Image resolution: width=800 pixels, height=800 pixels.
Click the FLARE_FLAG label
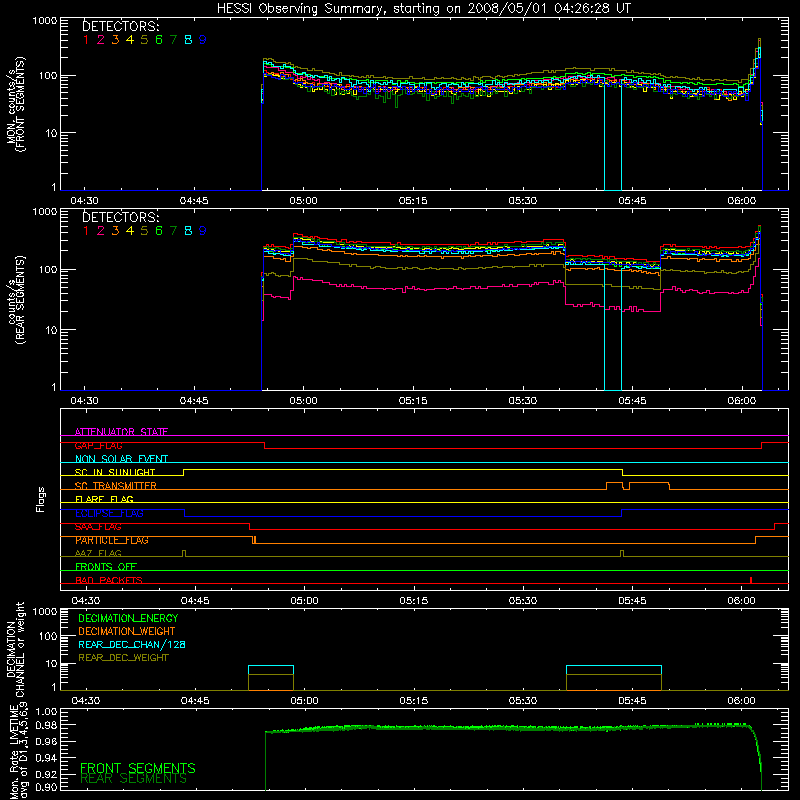pos(104,499)
